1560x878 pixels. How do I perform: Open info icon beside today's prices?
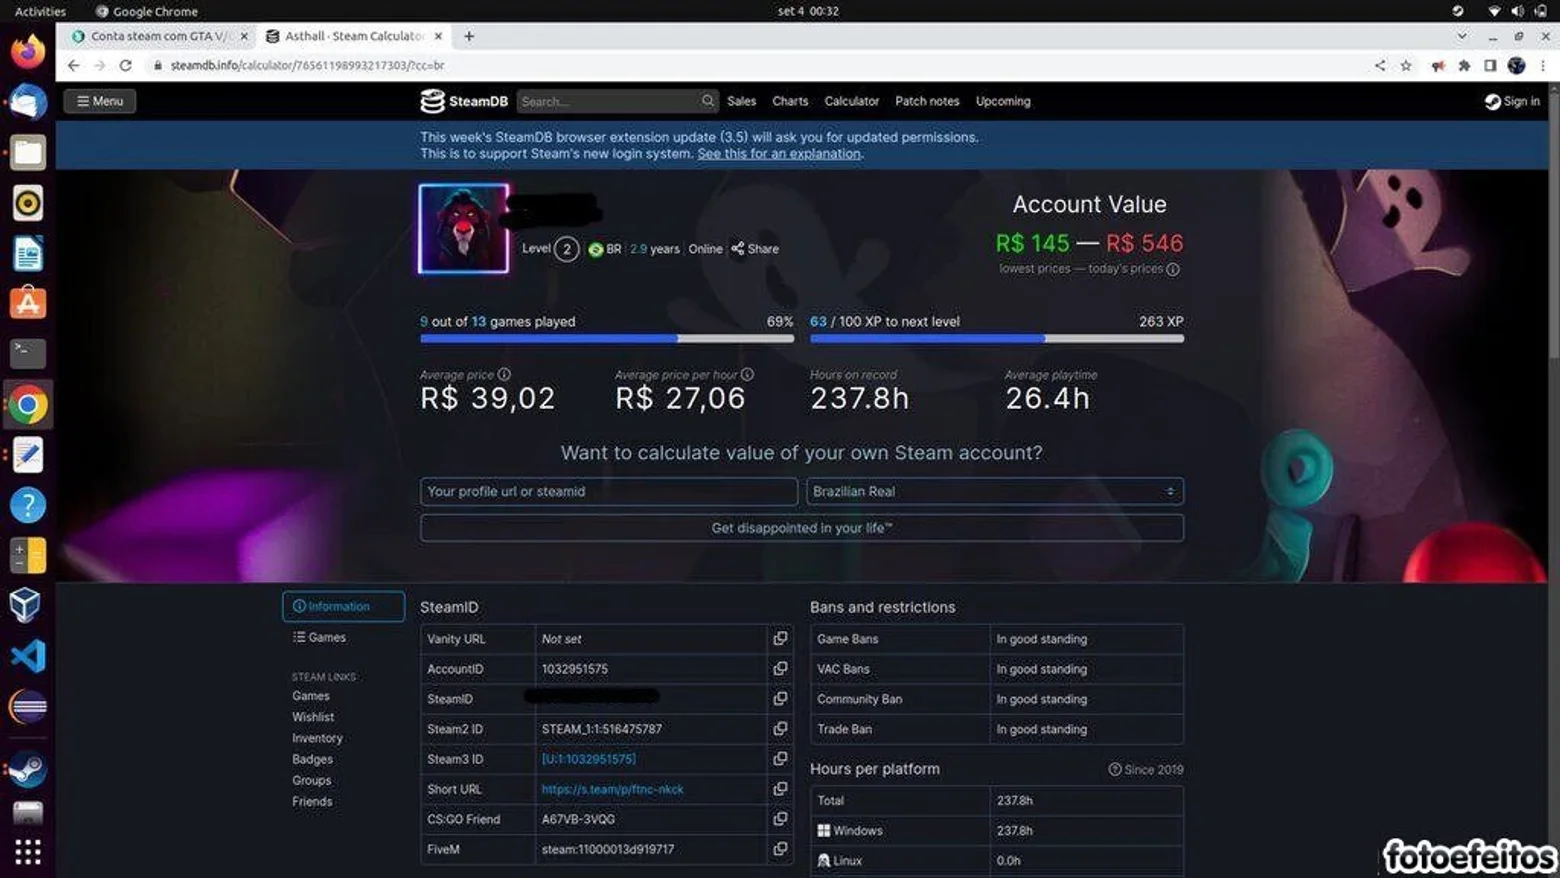(x=1173, y=269)
